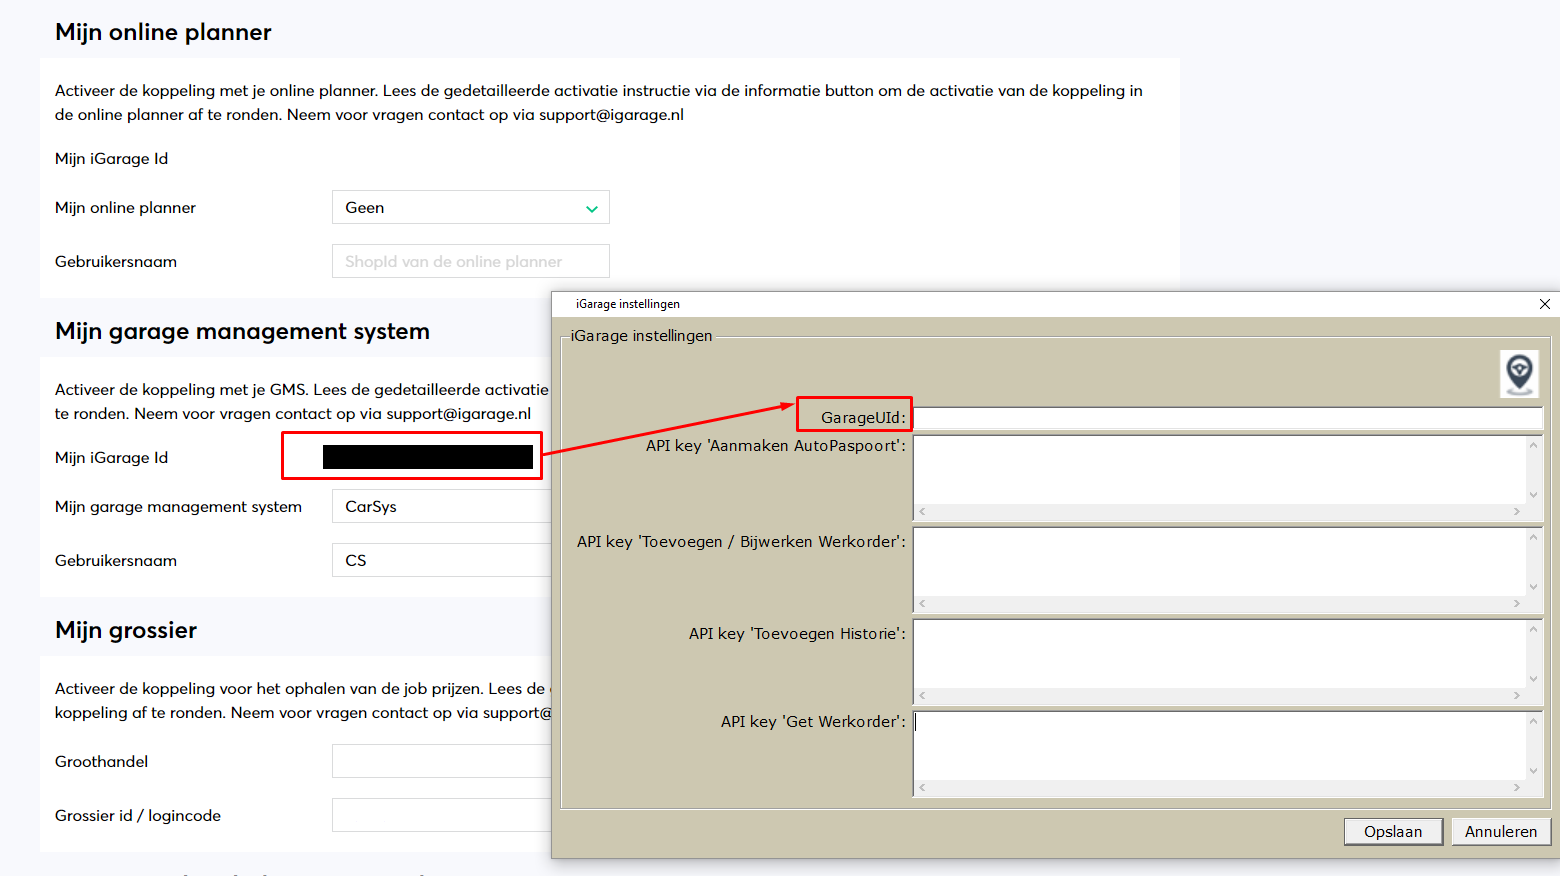Click the scroll-down arrow of the Get Werkorder box

[x=1533, y=771]
